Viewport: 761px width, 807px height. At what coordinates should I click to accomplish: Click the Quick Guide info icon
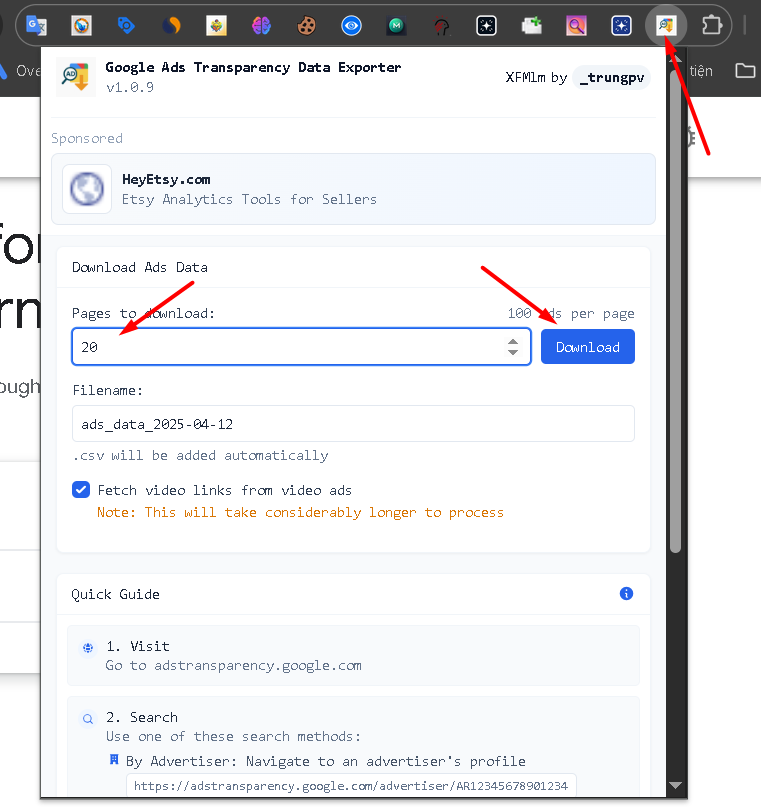point(626,593)
